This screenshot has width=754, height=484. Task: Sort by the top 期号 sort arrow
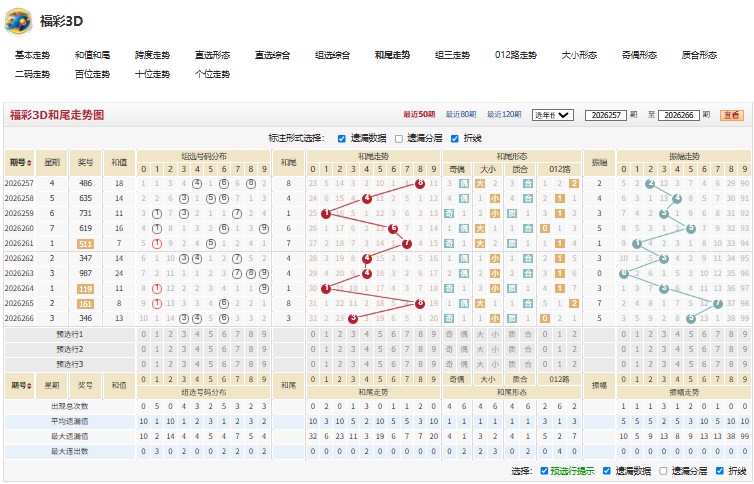(29, 163)
